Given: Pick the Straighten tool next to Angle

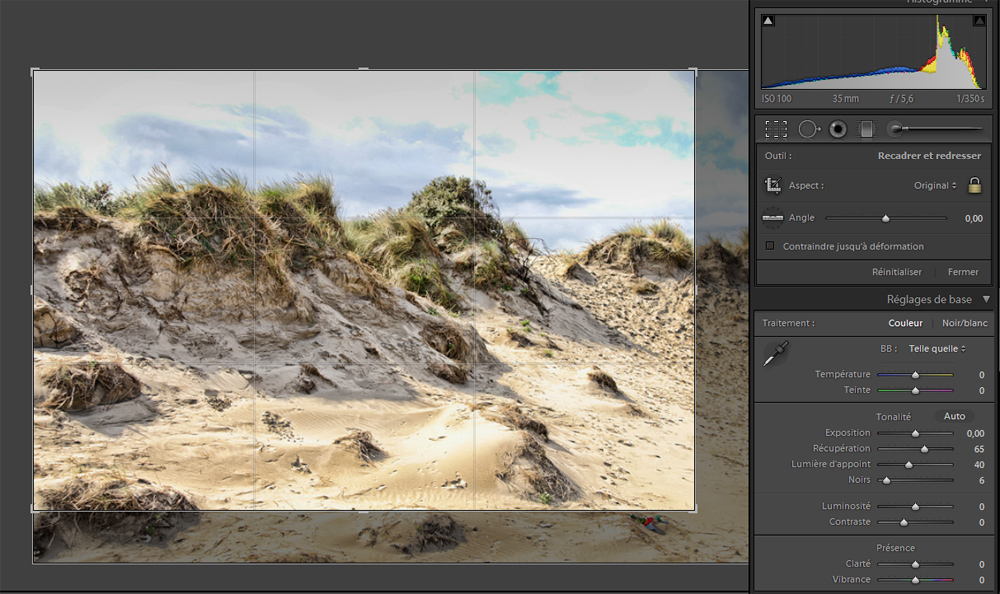Looking at the screenshot, I should tap(773, 218).
